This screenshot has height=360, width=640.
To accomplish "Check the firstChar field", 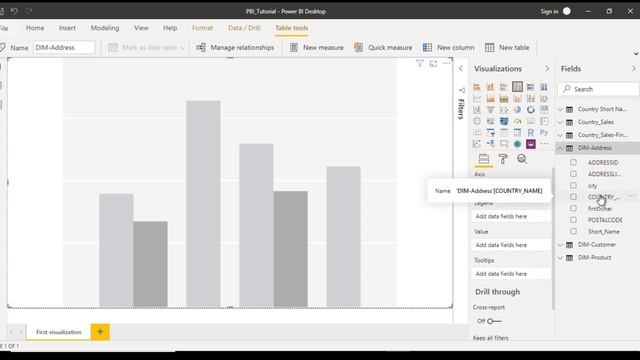I will pyautogui.click(x=573, y=208).
